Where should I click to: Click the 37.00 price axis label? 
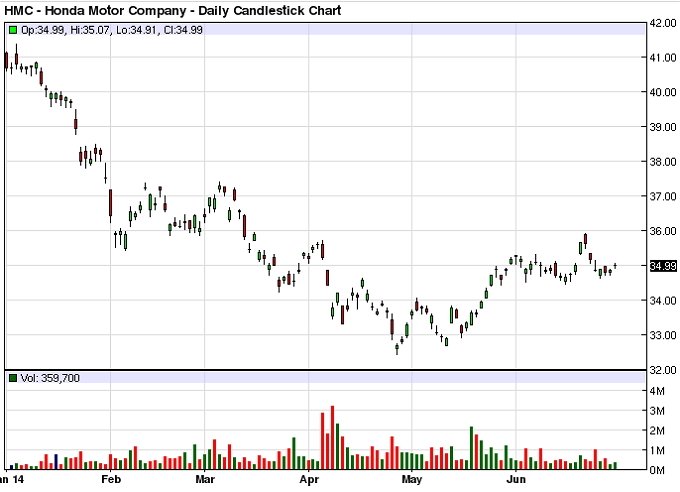point(663,197)
